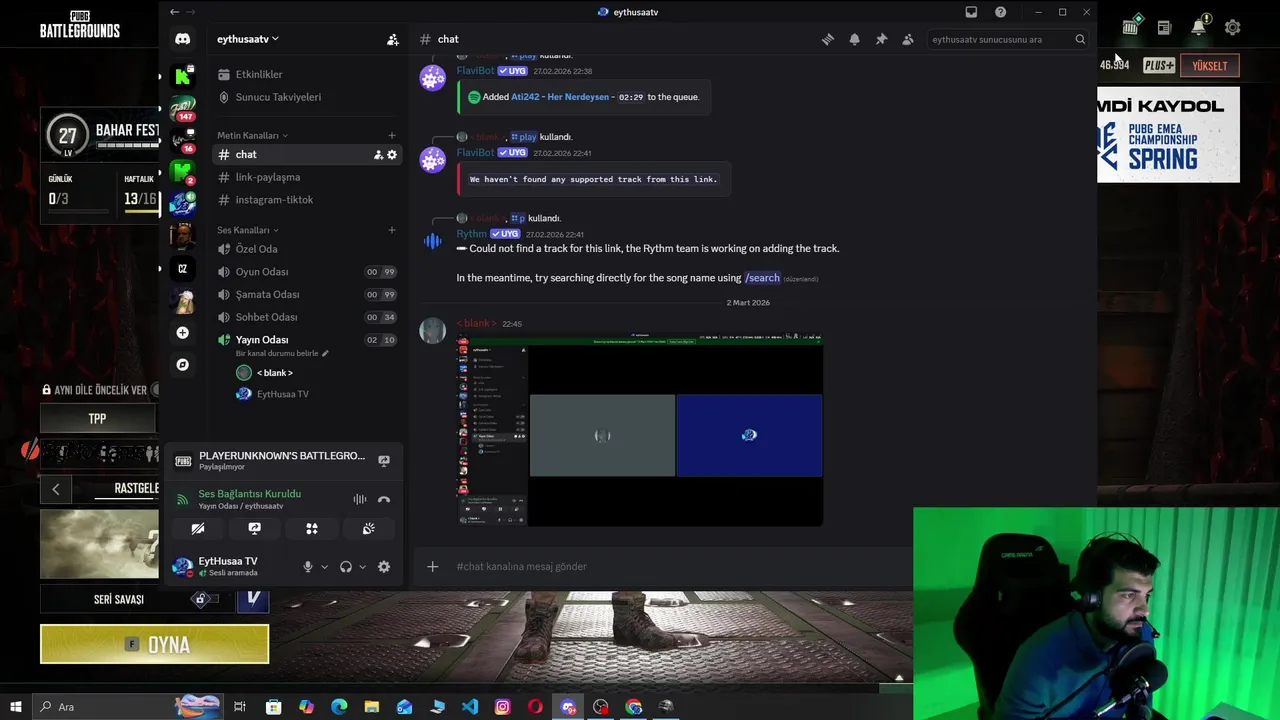Open Discord direct messages home icon
This screenshot has width=1280, height=720.
point(182,39)
